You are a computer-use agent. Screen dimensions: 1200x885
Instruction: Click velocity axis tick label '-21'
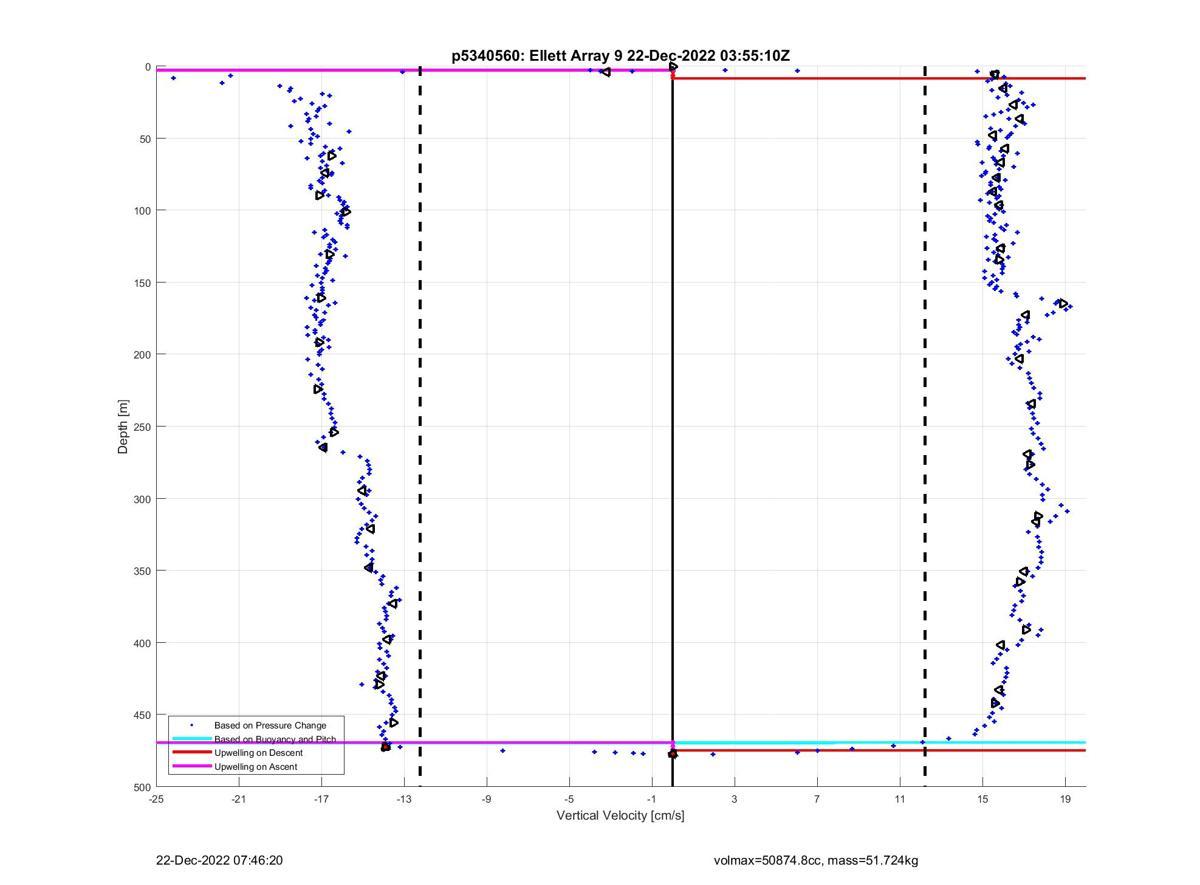click(x=239, y=798)
